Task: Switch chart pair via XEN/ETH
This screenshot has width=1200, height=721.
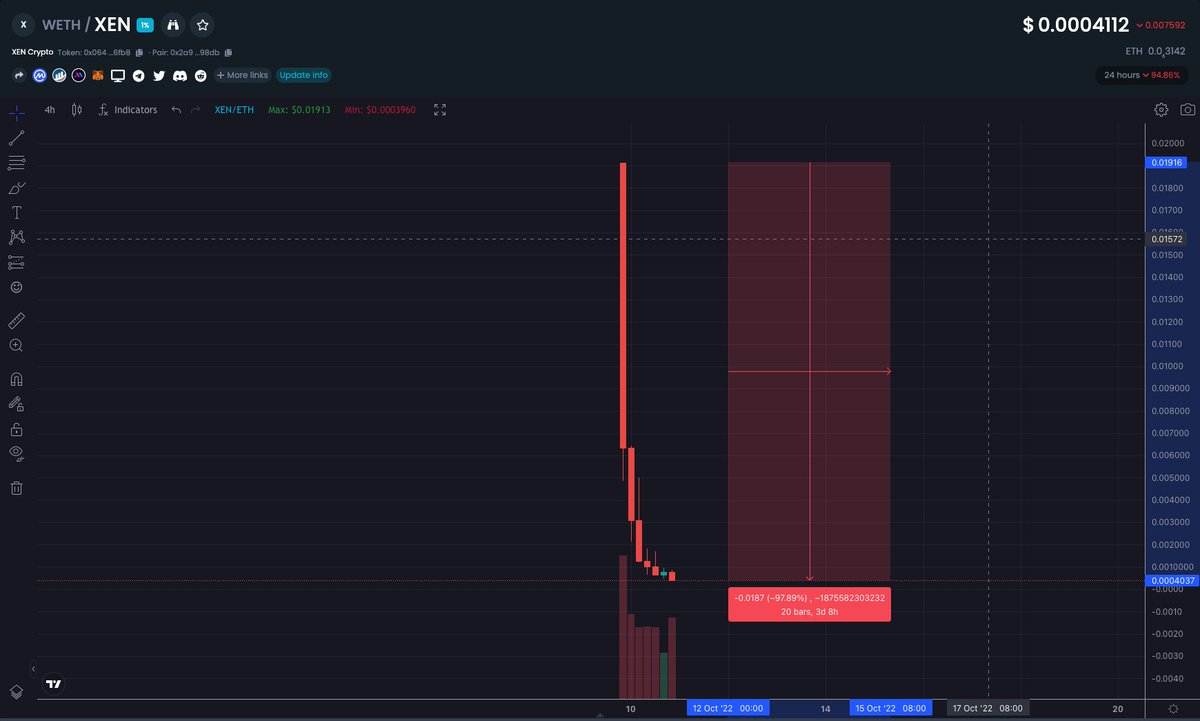Action: pyautogui.click(x=235, y=110)
